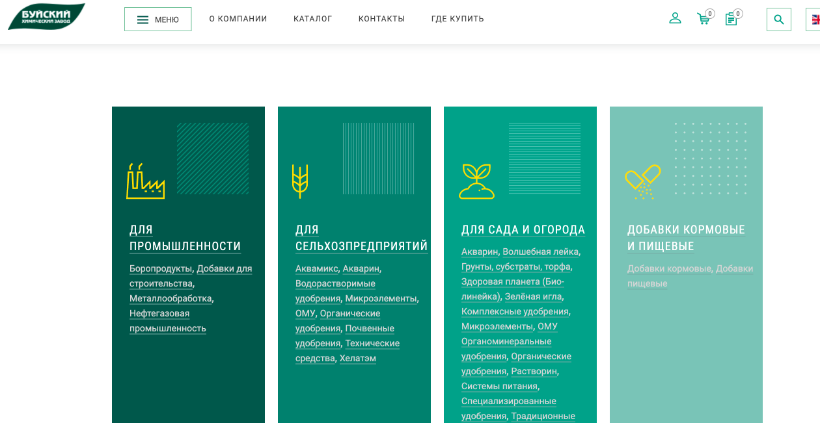Click the factory icon in industry card
820x423 pixels.
click(145, 181)
